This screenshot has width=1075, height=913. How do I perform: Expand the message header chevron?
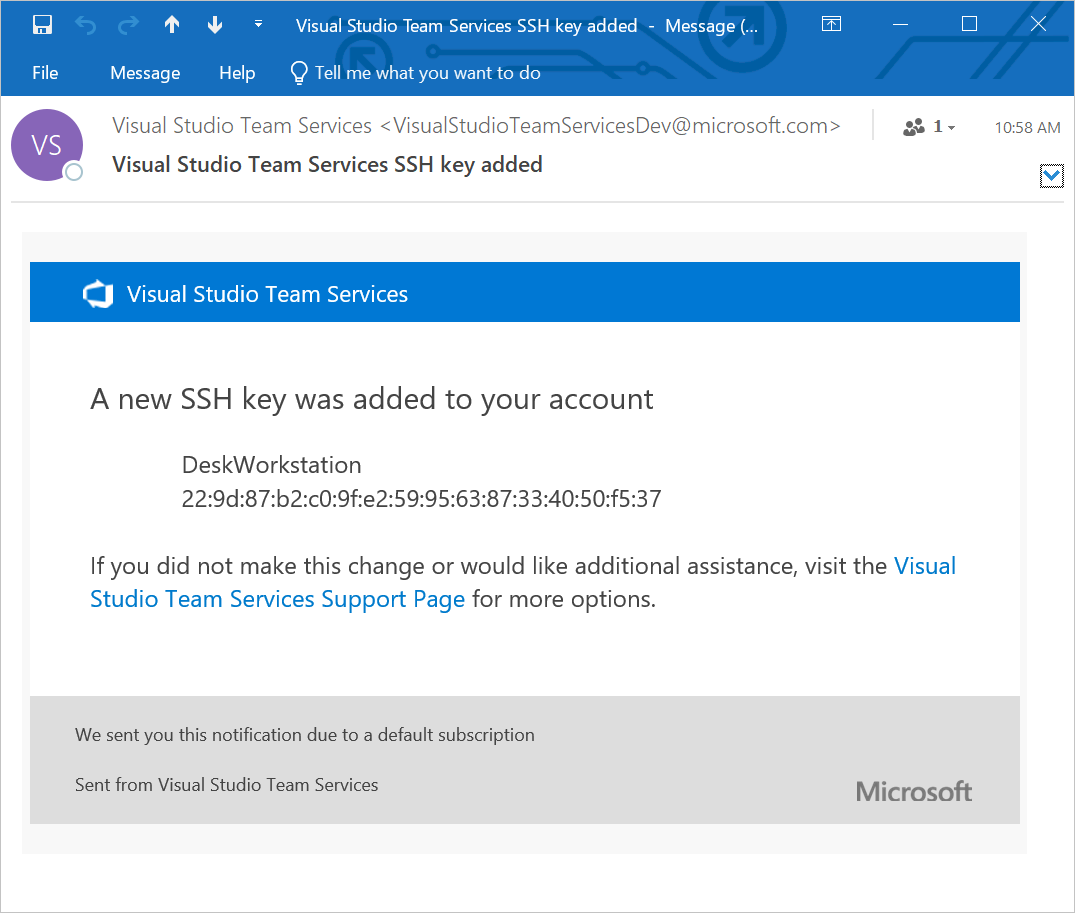1051,177
